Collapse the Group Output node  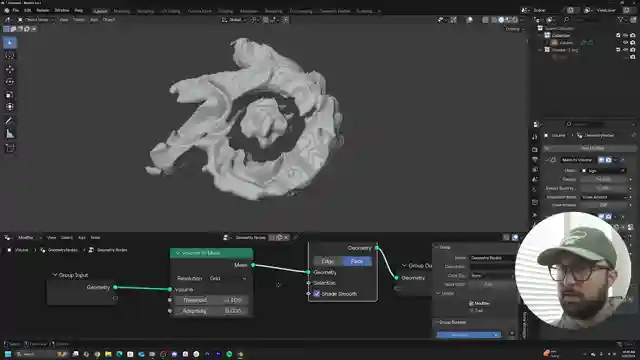click(404, 265)
